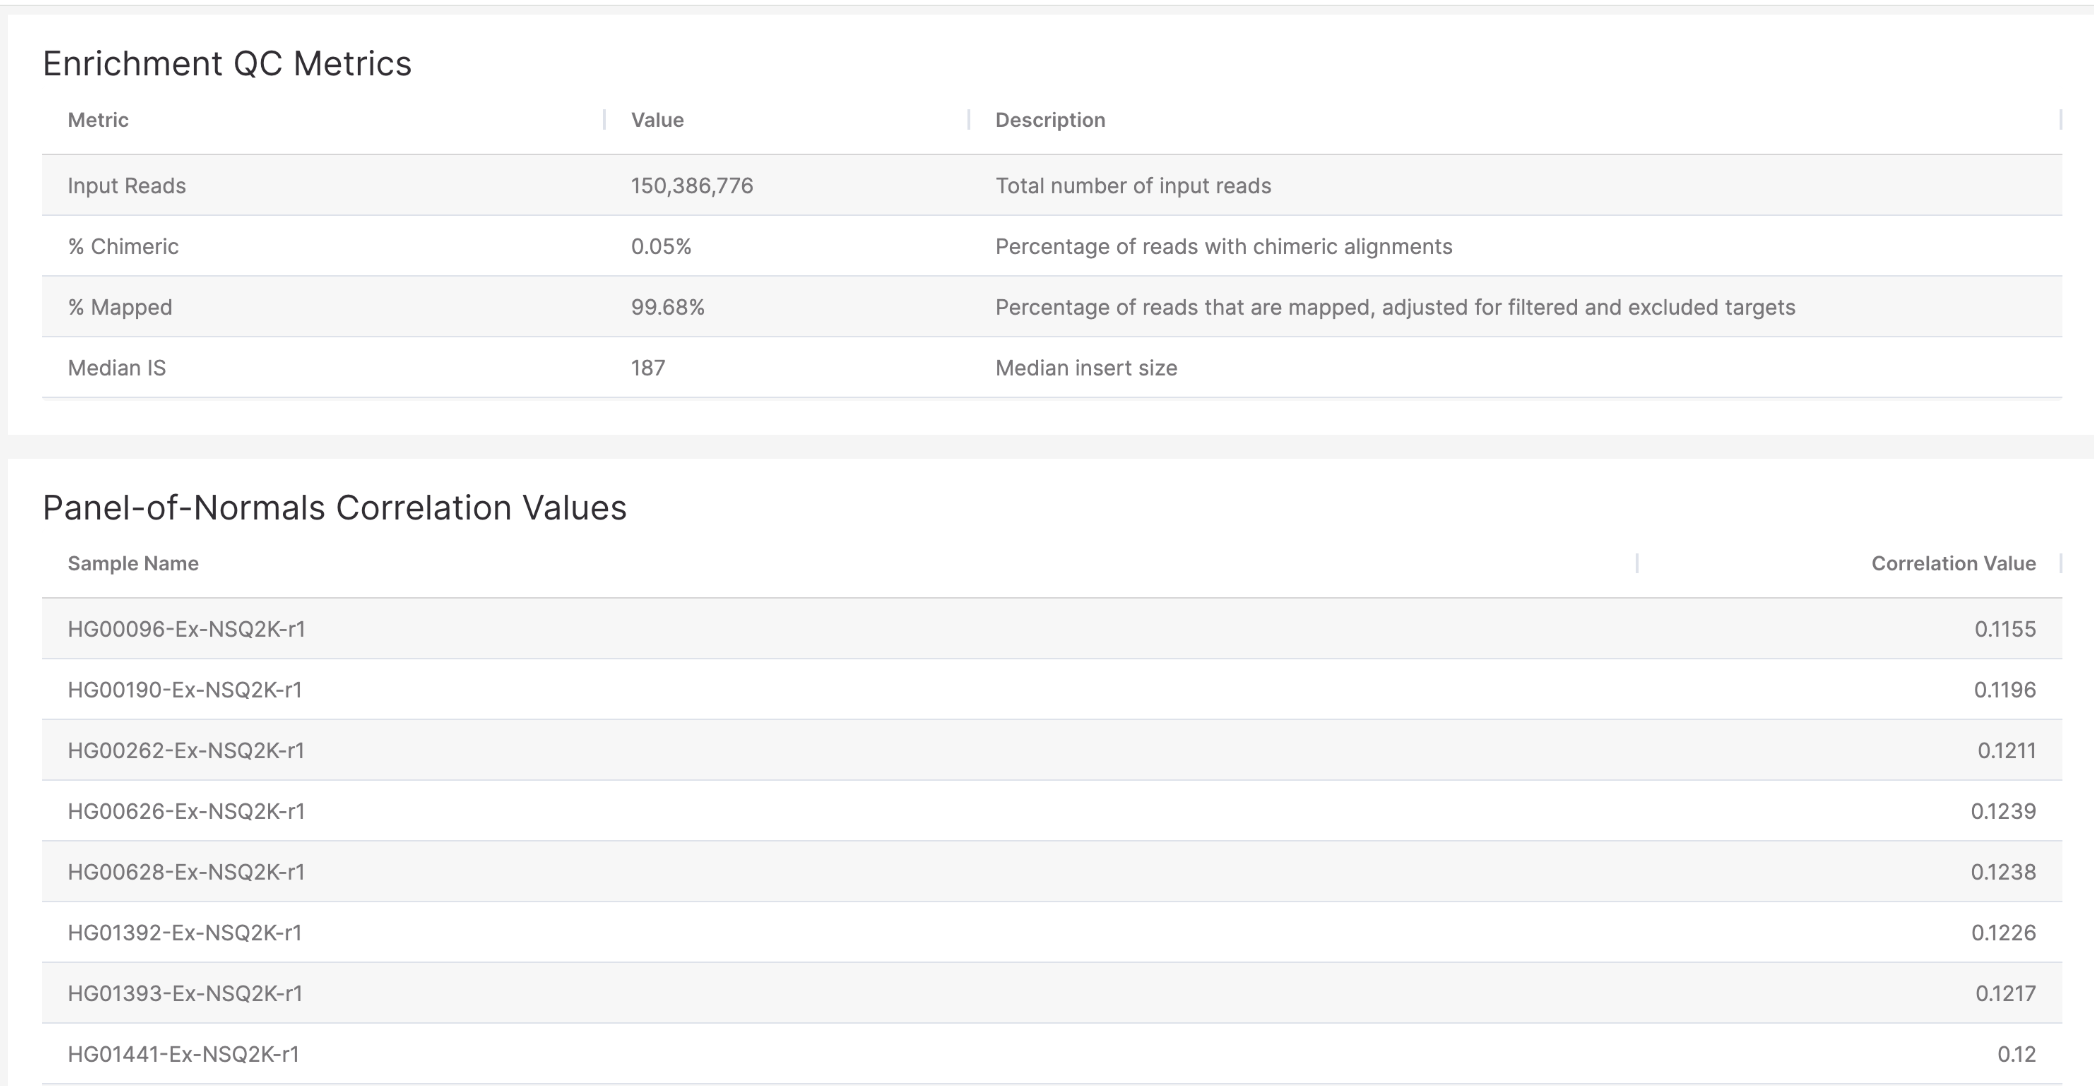This screenshot has width=2094, height=1086.
Task: Click the 0.1239 correlation value
Action: 2003,812
